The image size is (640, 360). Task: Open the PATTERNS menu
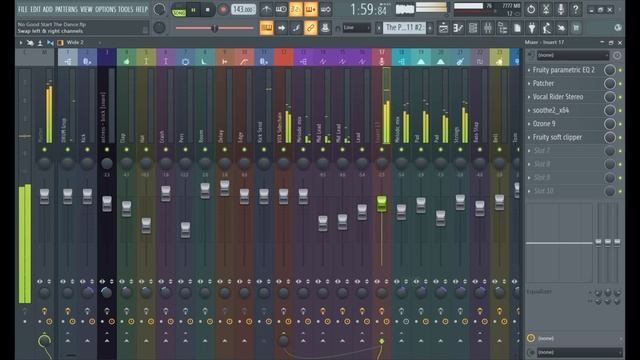point(67,9)
